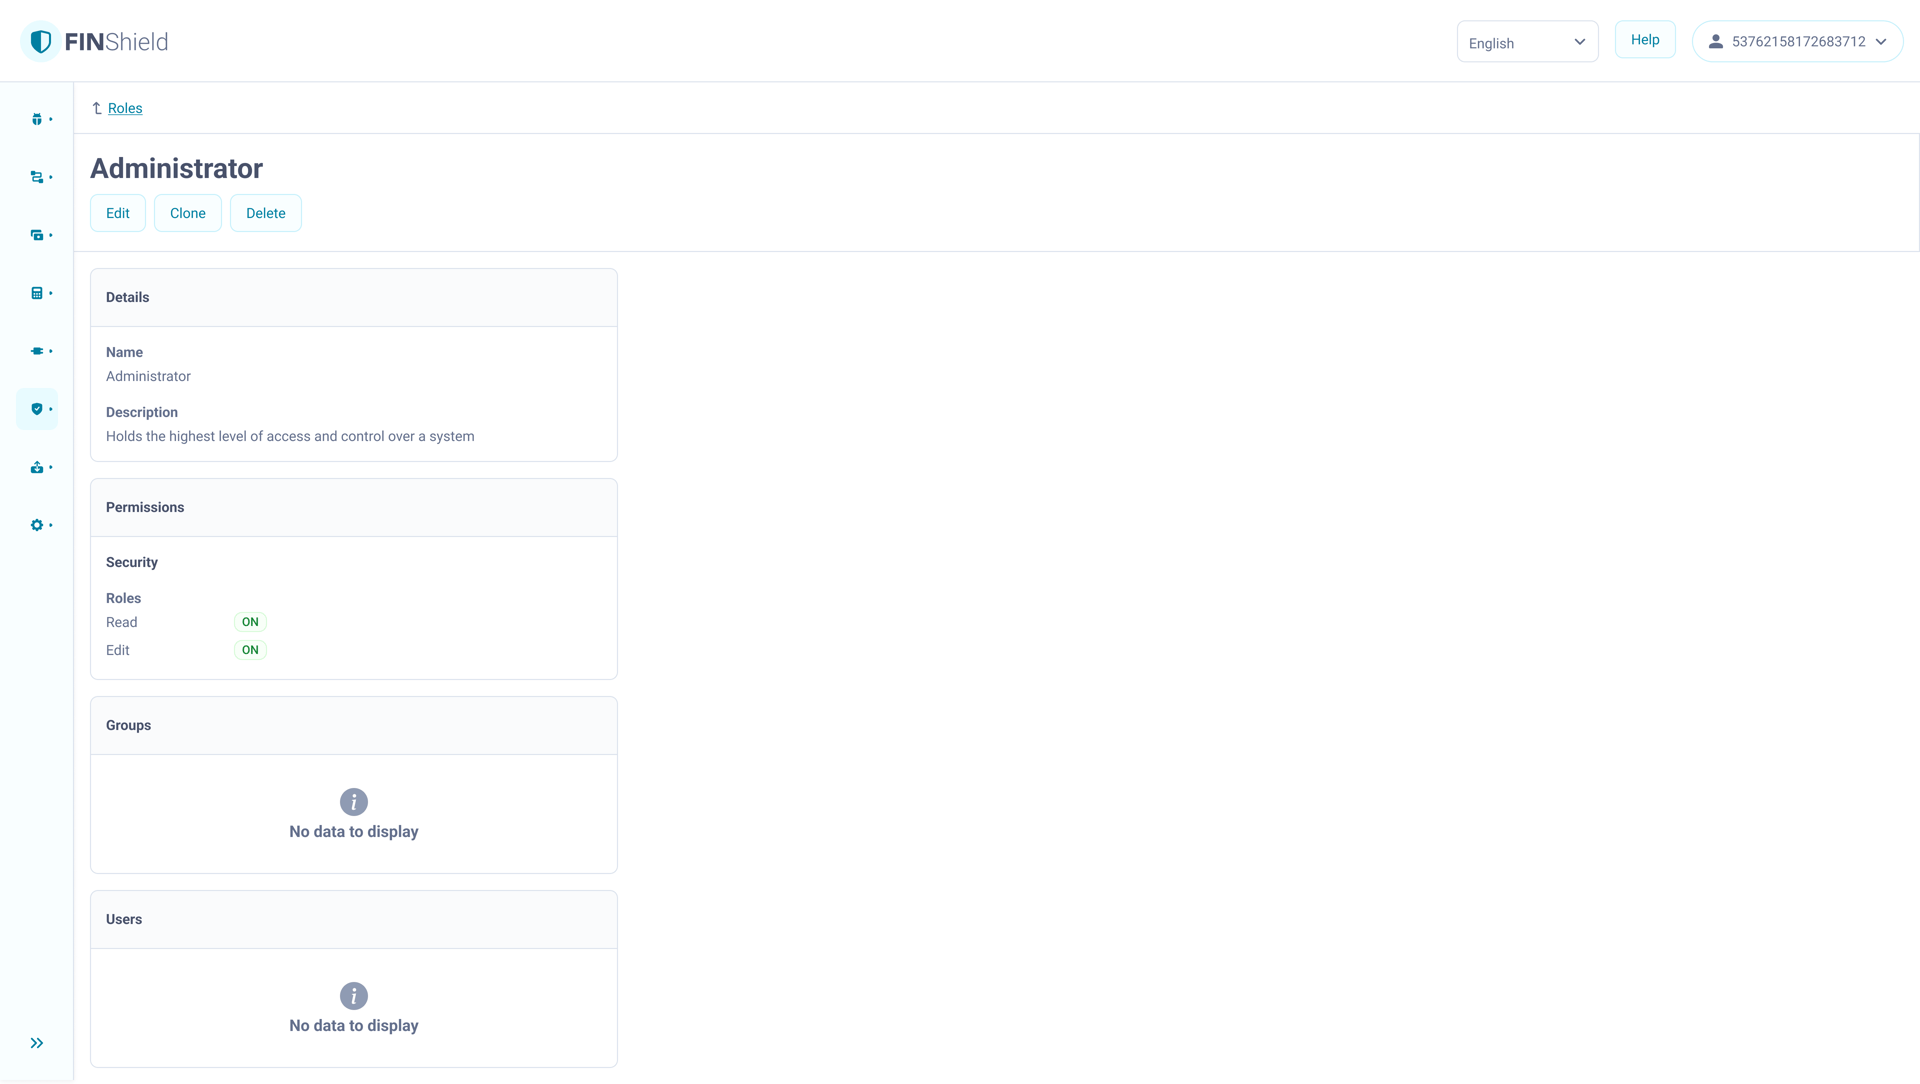Toggle the Roles Read ON badge
The height and width of the screenshot is (1084, 1920).
(x=250, y=622)
